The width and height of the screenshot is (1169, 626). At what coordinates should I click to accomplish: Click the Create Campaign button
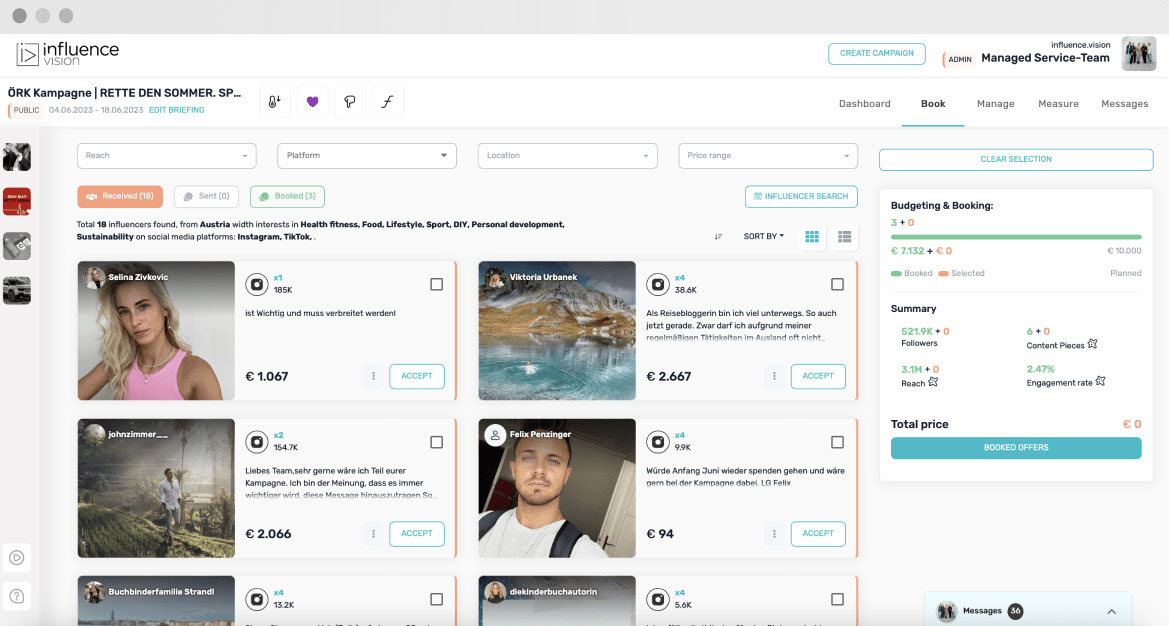coord(876,54)
